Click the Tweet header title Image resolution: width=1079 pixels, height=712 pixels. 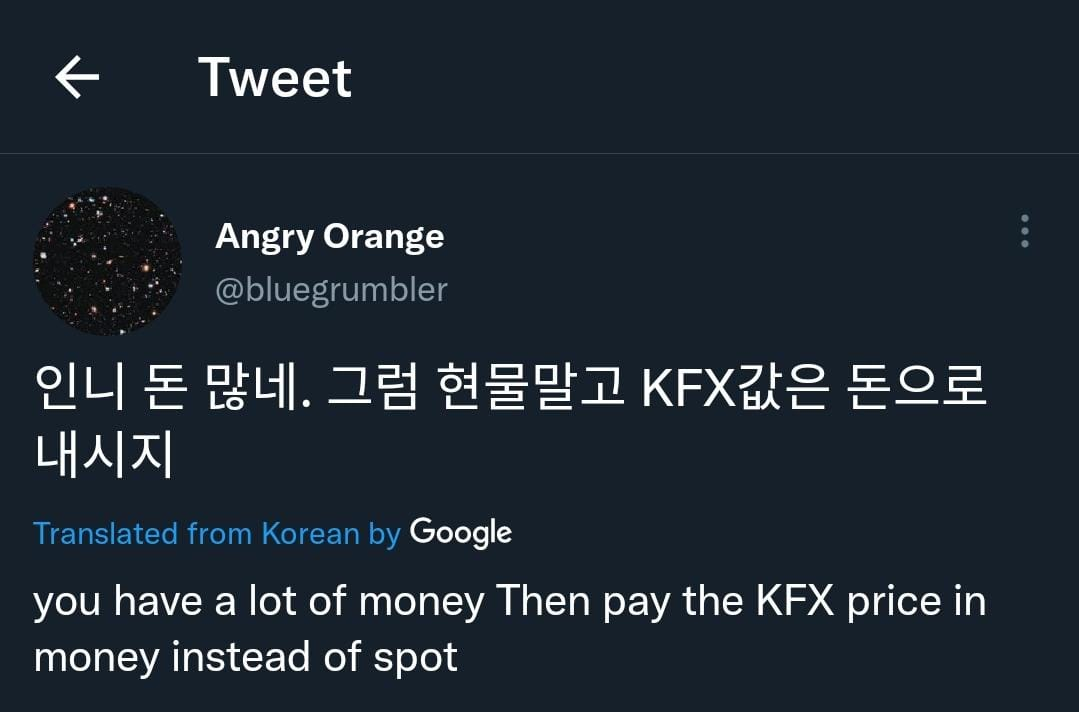click(275, 77)
